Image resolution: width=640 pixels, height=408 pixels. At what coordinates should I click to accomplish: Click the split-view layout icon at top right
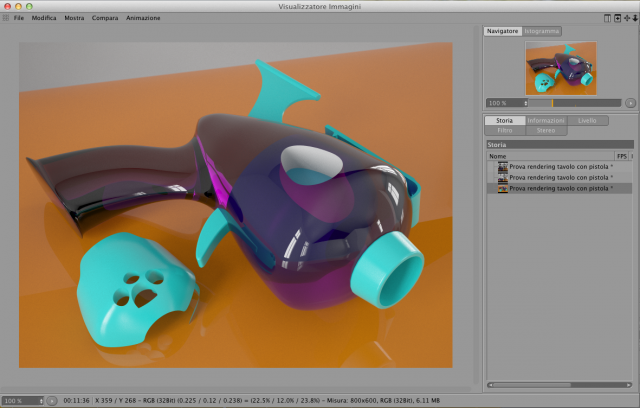point(607,18)
